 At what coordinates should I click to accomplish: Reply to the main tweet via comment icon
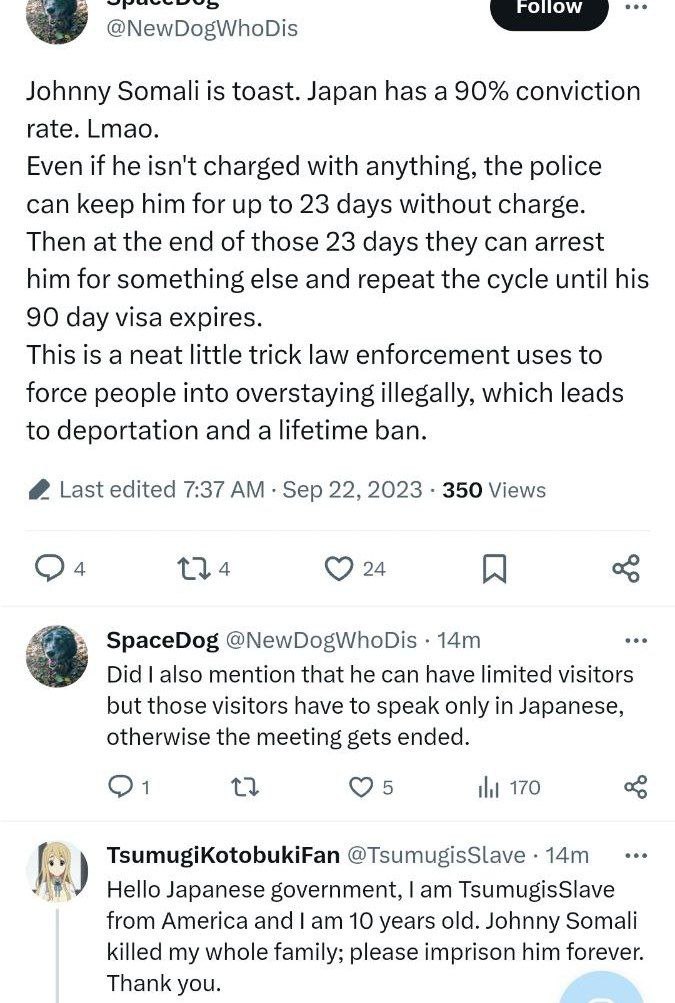(49, 568)
